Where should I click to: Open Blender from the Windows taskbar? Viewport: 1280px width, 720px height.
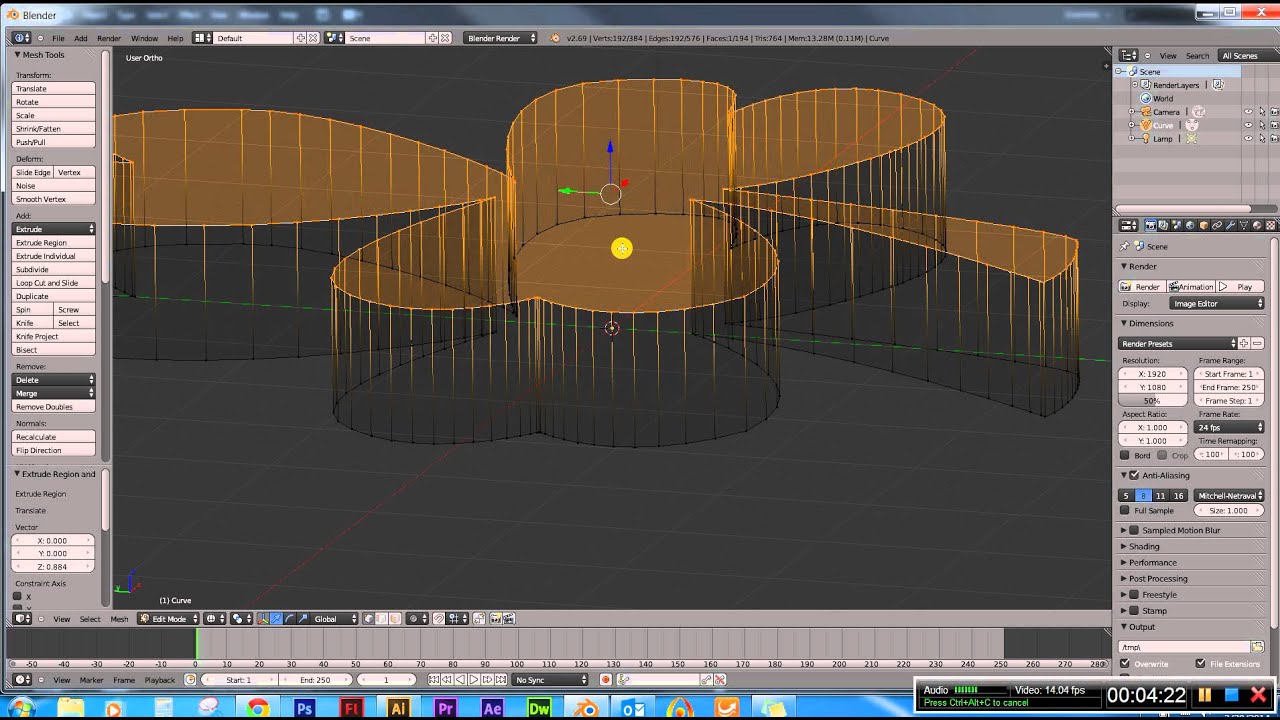click(587, 709)
